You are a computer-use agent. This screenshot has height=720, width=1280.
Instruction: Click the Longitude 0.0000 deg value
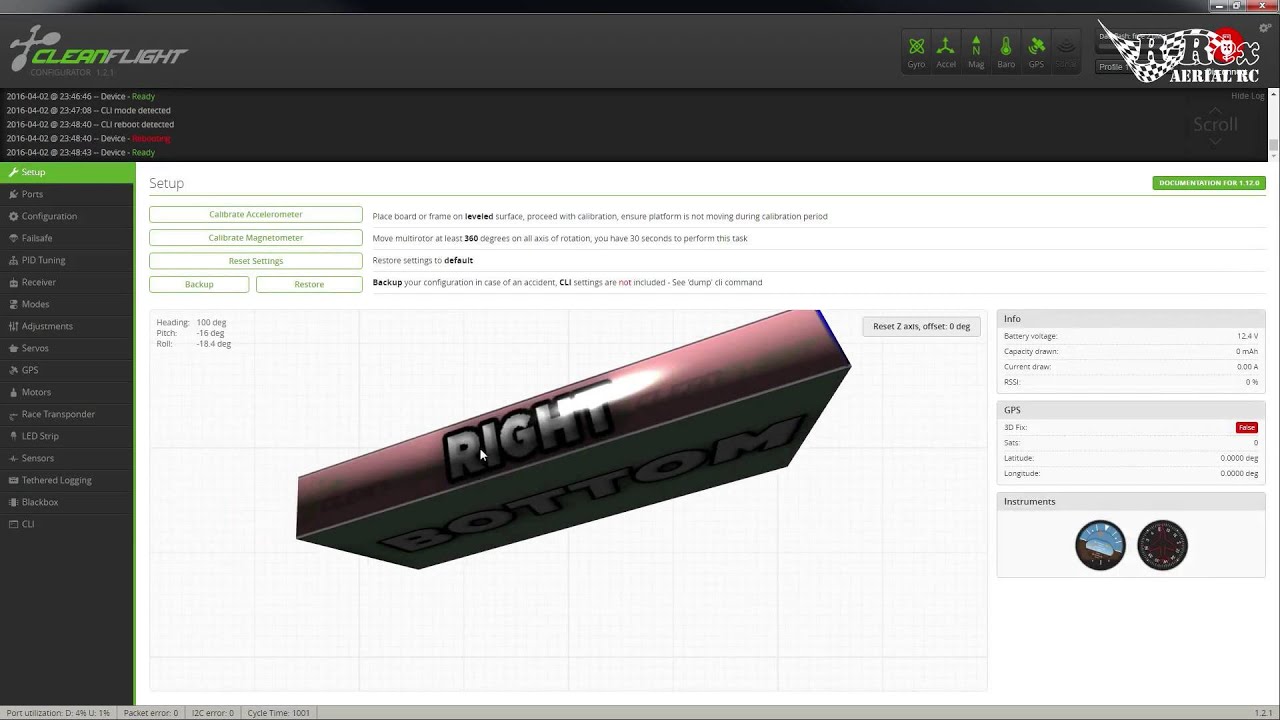coord(1239,473)
